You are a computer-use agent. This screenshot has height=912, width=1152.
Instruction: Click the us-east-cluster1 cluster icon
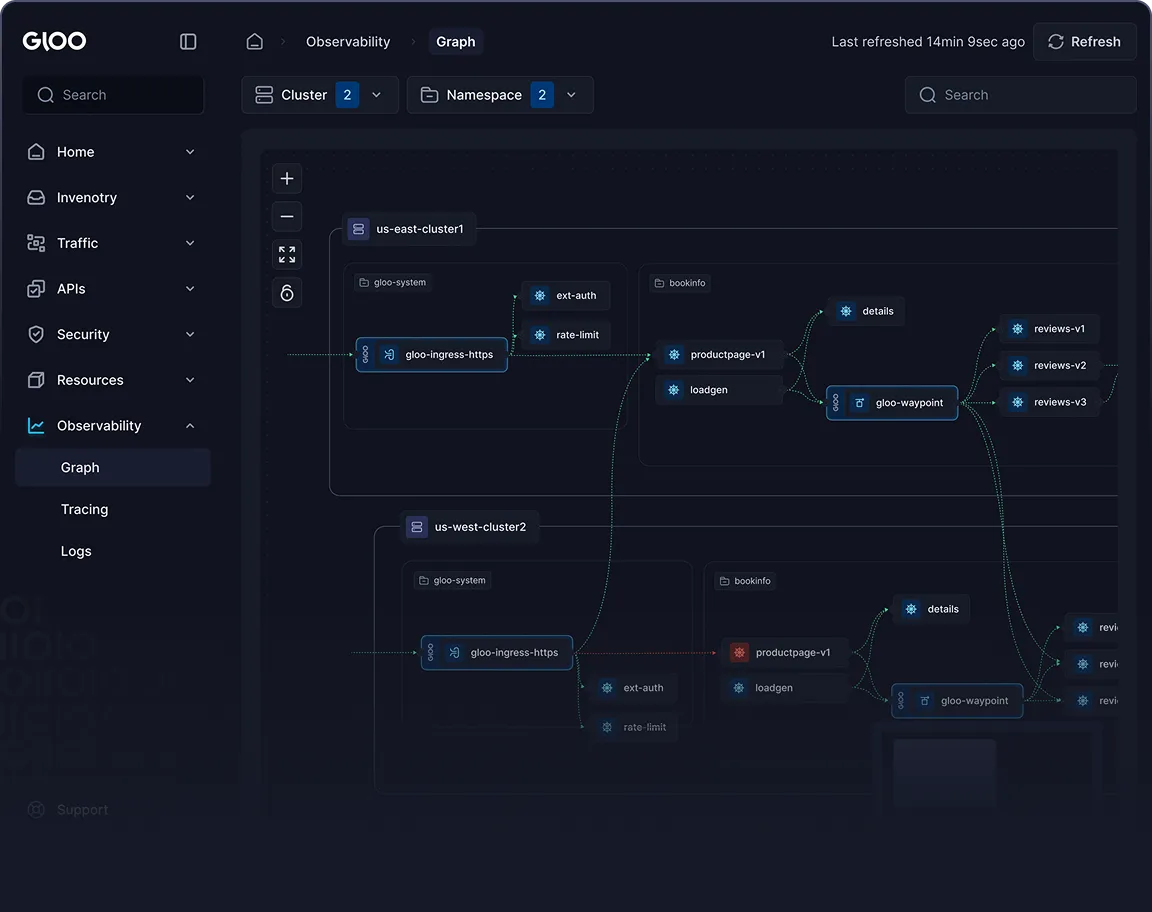click(x=359, y=229)
